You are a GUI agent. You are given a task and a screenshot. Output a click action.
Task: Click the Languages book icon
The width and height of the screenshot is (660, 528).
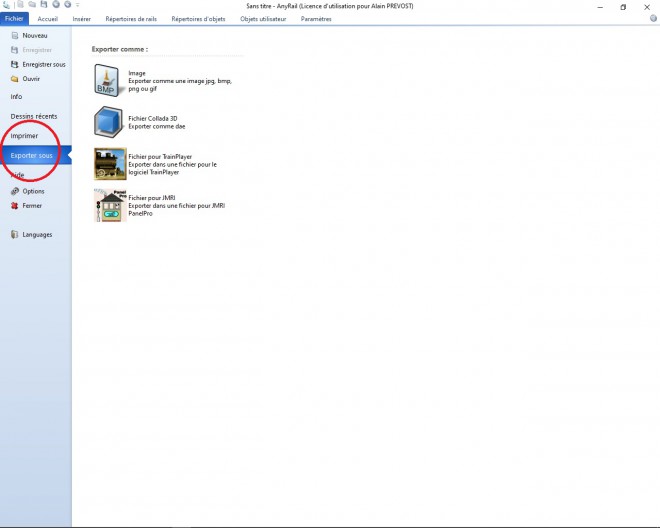coord(15,235)
